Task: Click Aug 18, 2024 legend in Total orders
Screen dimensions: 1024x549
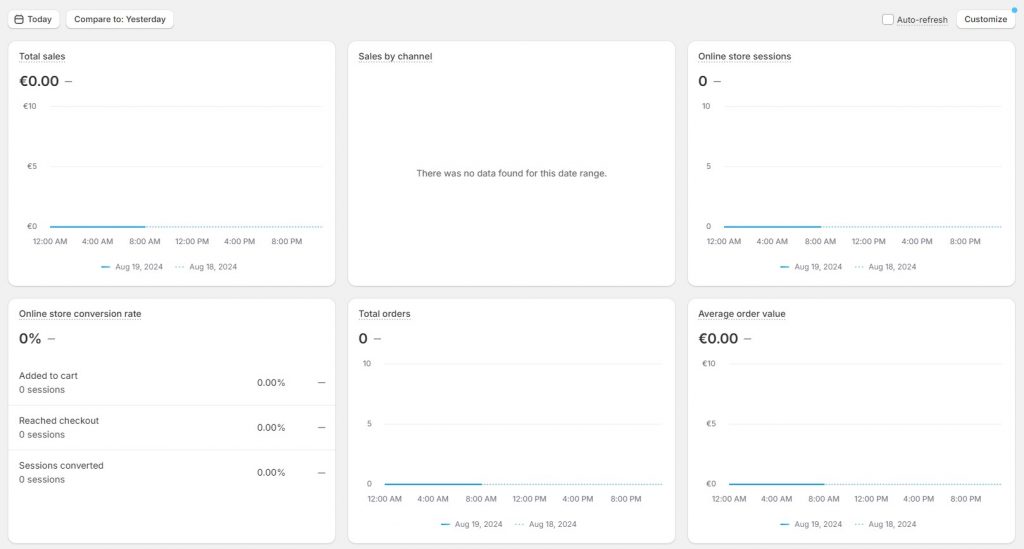Action: pyautogui.click(x=546, y=524)
